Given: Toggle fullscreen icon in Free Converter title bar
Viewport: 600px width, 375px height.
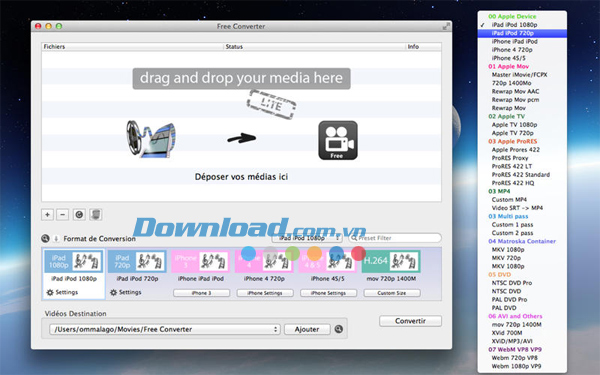Looking at the screenshot, I should 446,26.
